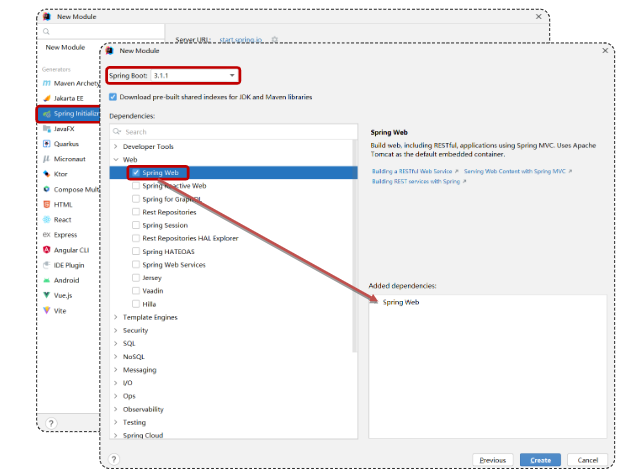The image size is (629, 475).
Task: Click the Angular CLI generator icon
Action: pos(47,250)
